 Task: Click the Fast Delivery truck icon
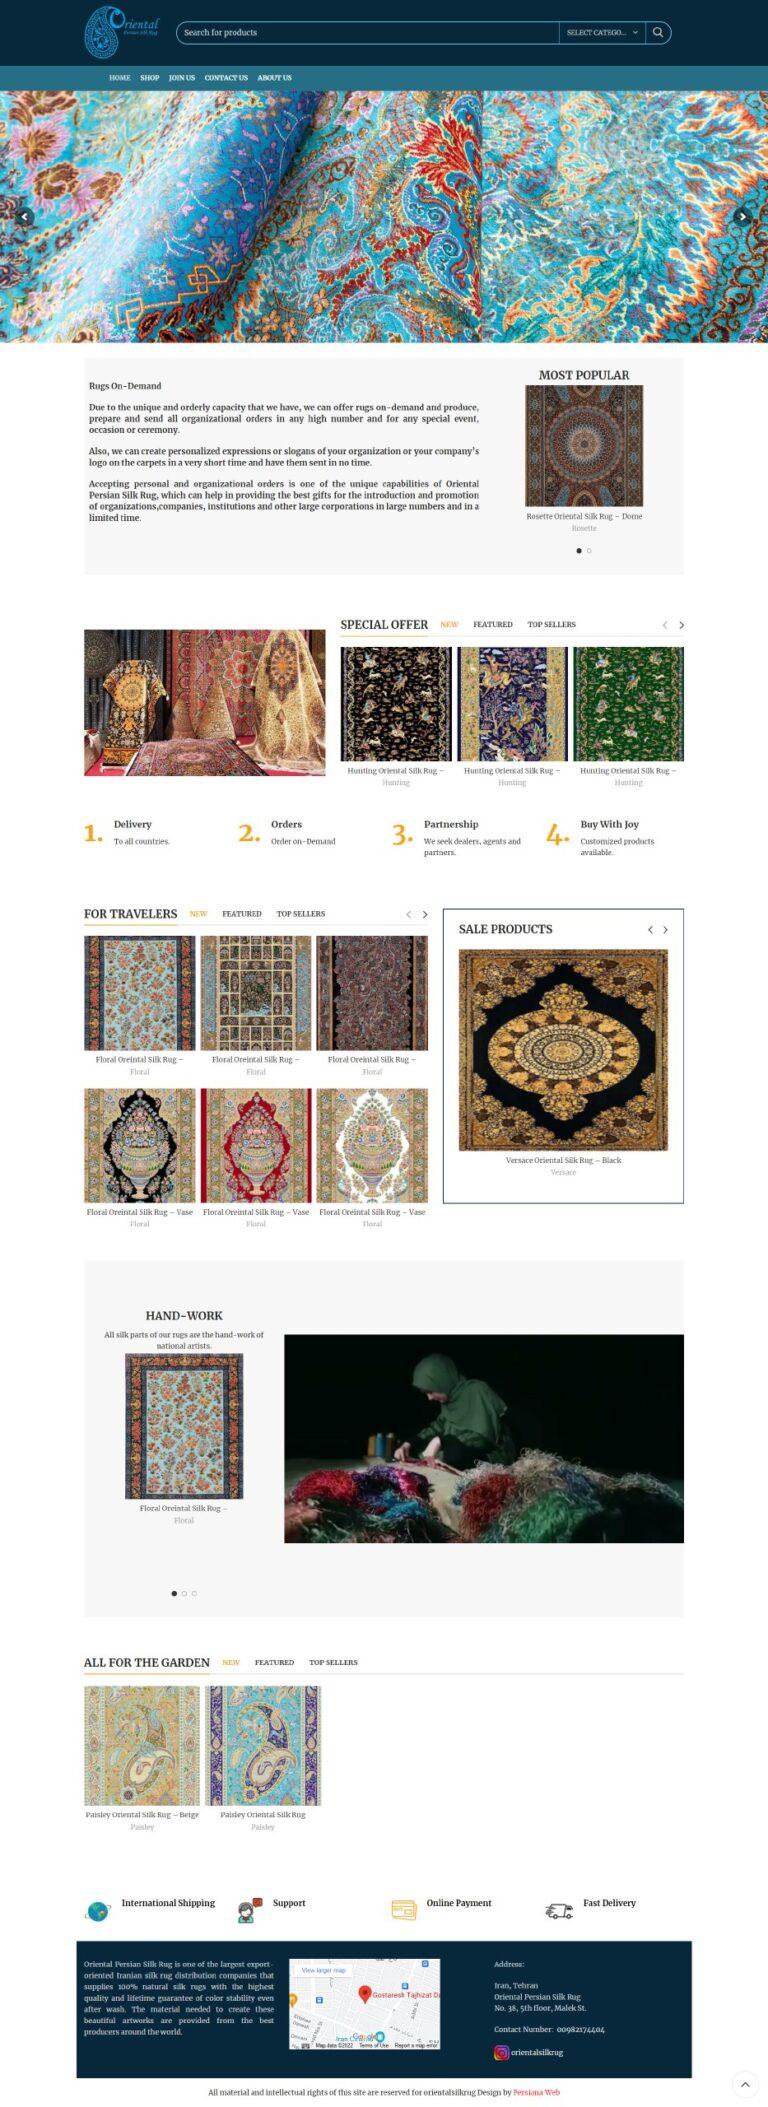point(559,1911)
